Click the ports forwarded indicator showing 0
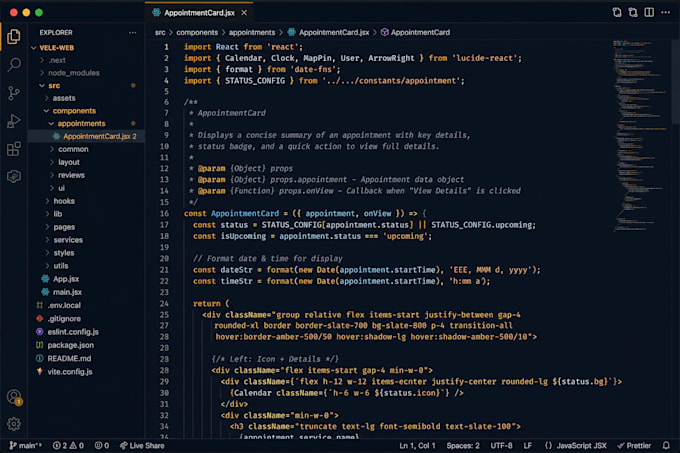This screenshot has height=453, width=680. point(102,446)
